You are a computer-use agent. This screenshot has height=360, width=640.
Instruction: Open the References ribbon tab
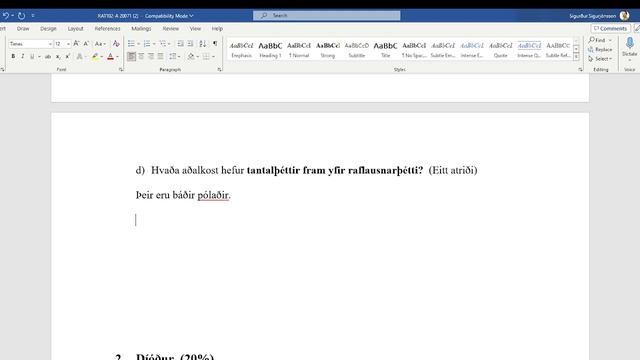pyautogui.click(x=107, y=29)
